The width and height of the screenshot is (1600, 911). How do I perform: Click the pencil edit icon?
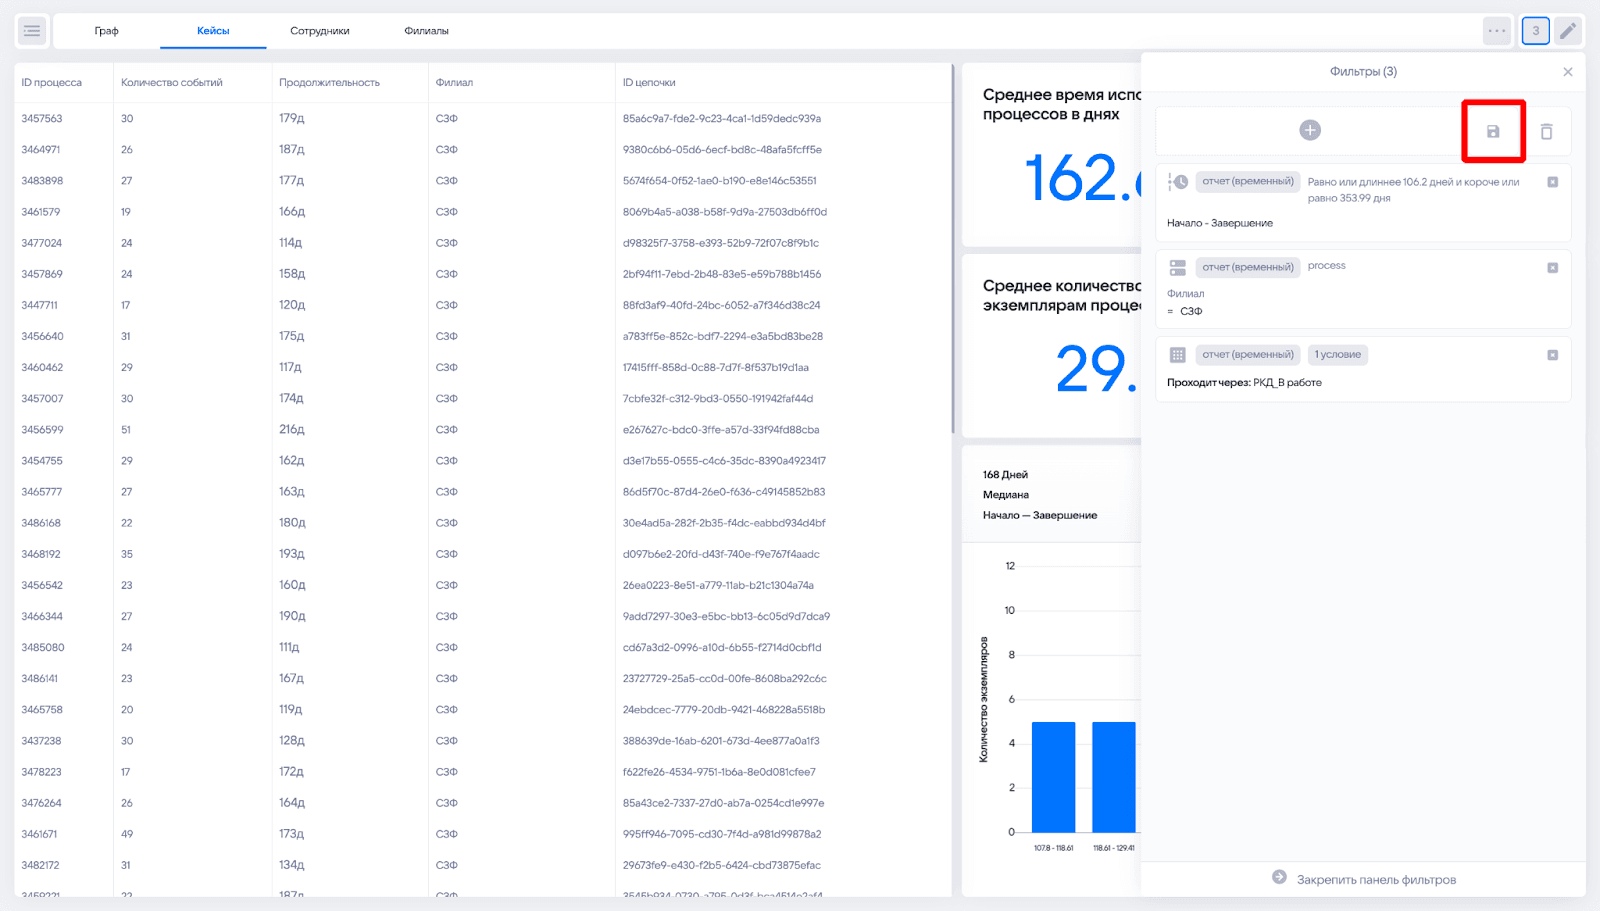coord(1568,31)
